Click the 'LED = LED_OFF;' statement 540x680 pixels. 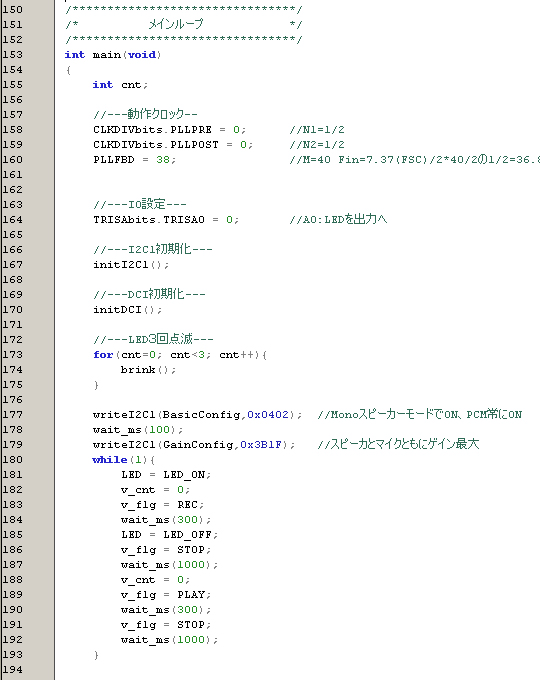point(170,535)
